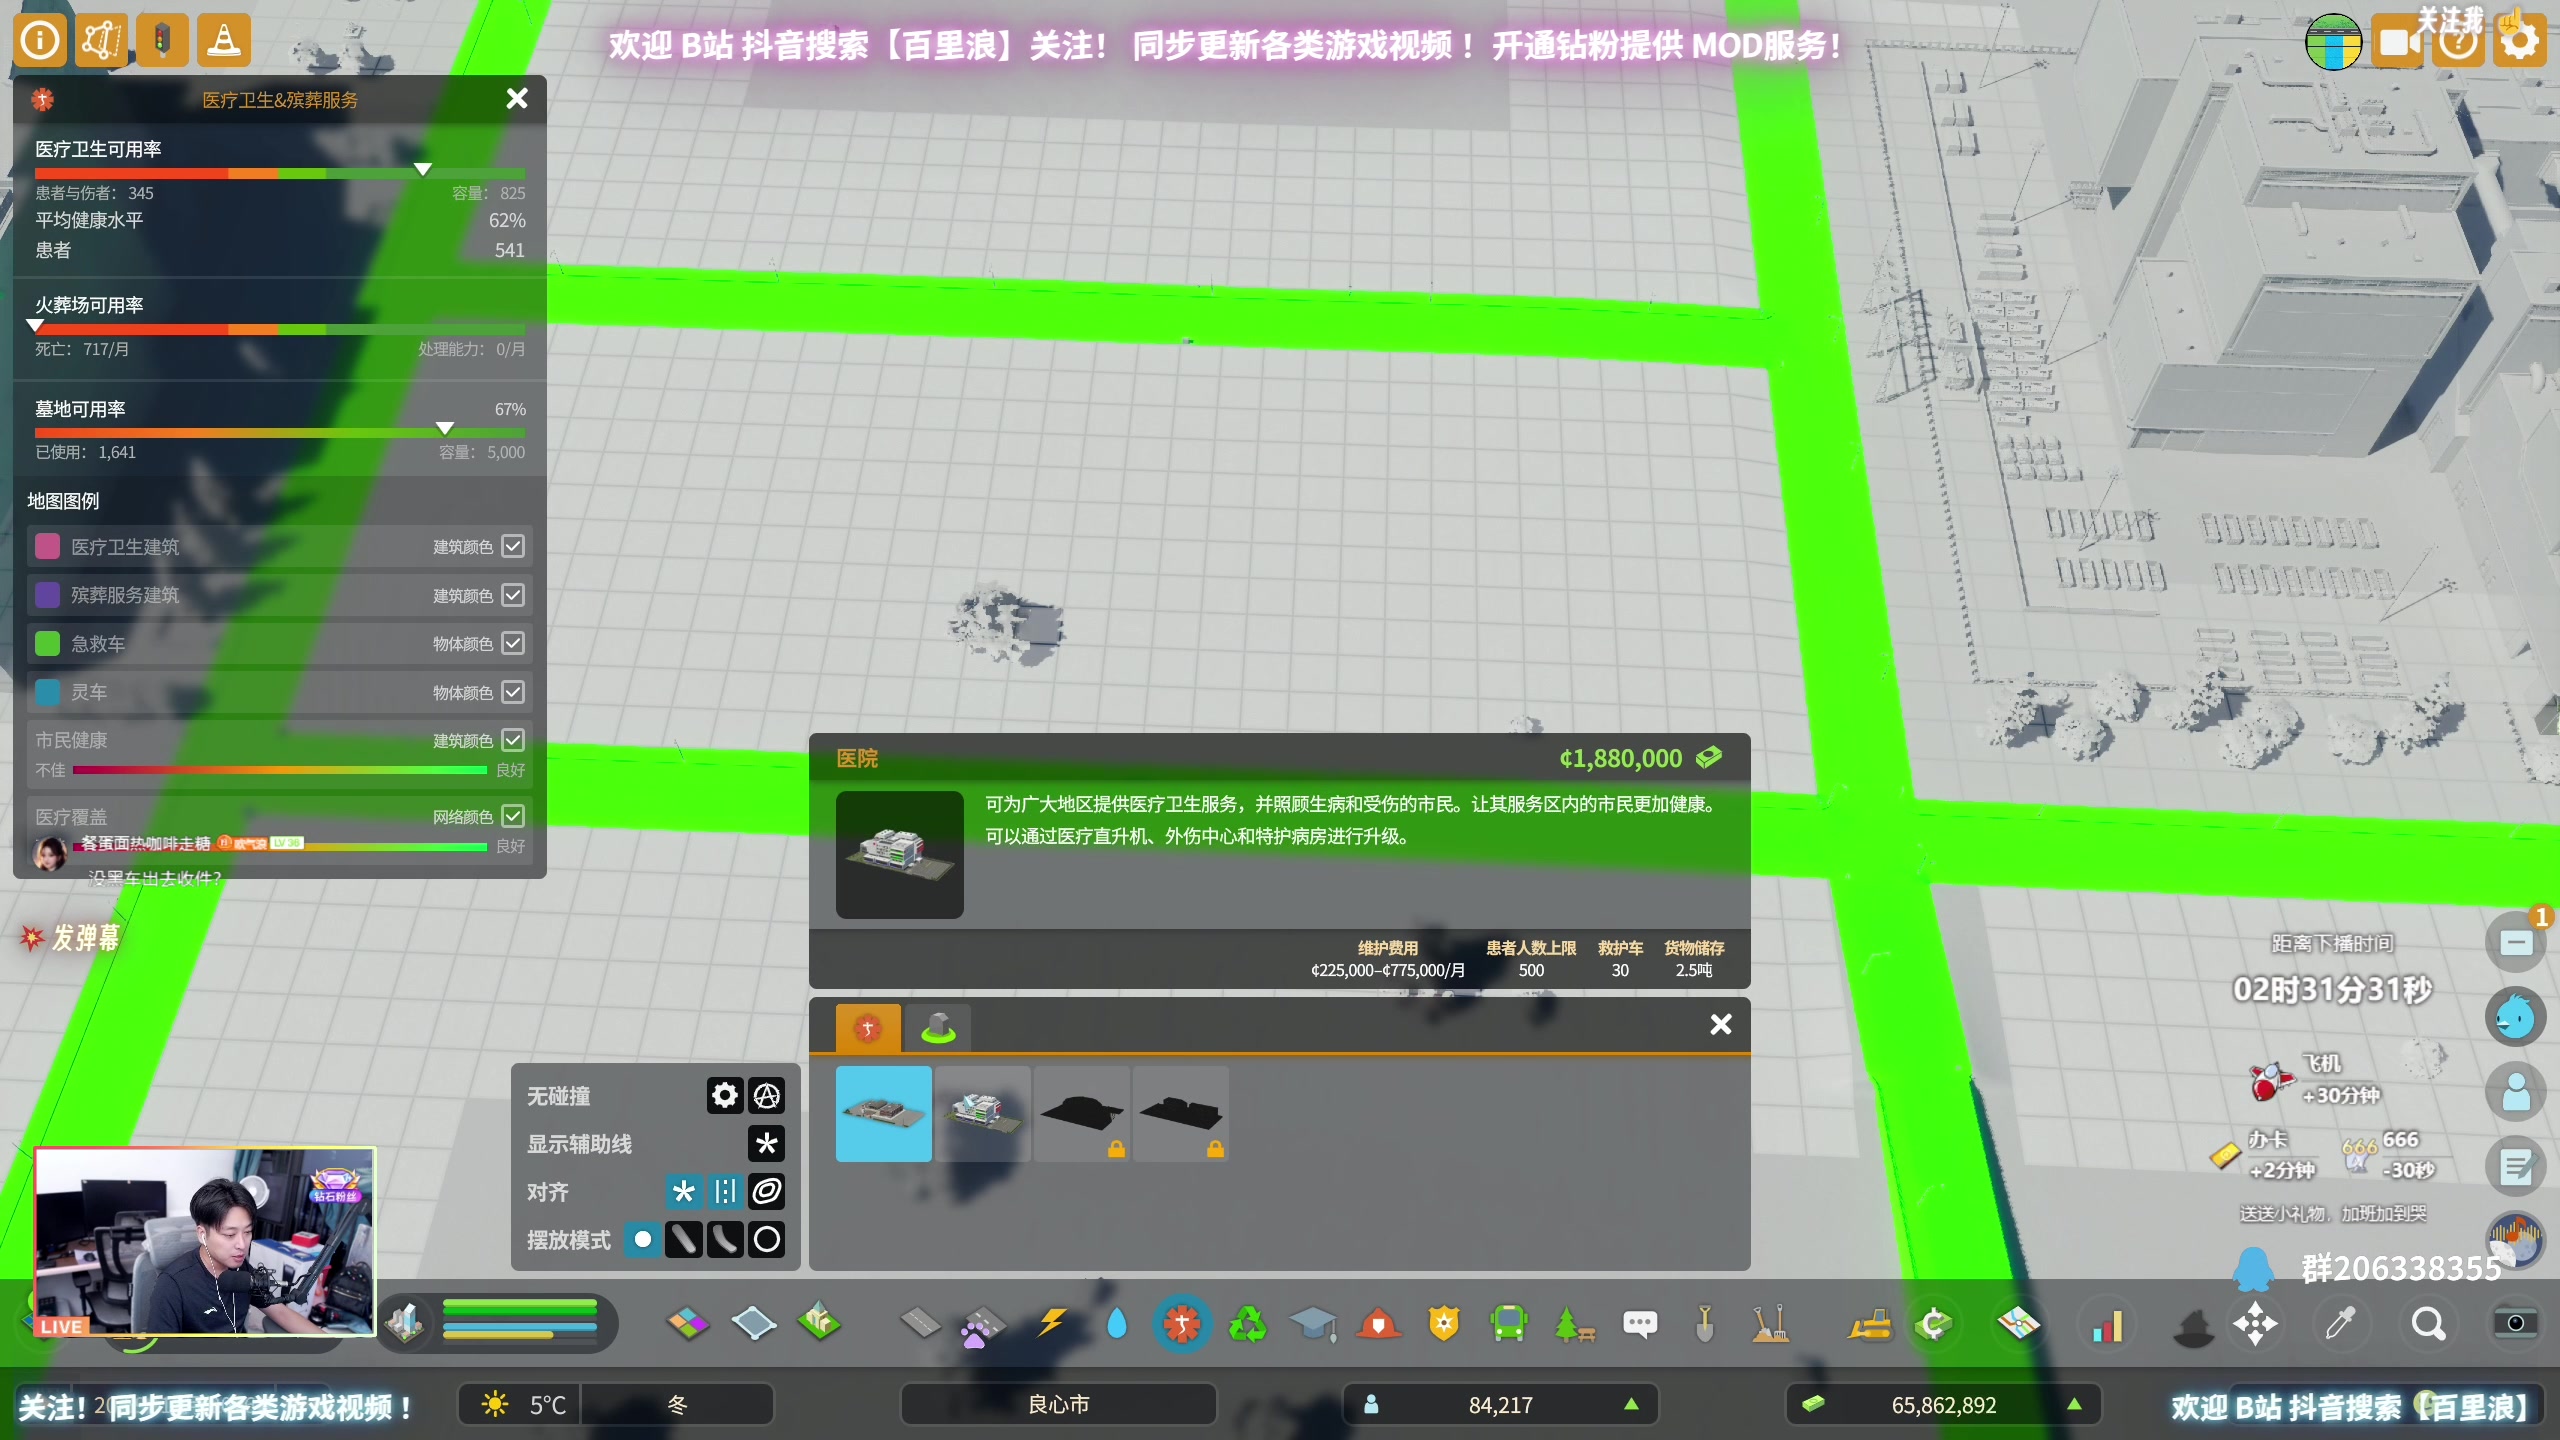
Task: Open the Police shield menu
Action: point(1443,1324)
